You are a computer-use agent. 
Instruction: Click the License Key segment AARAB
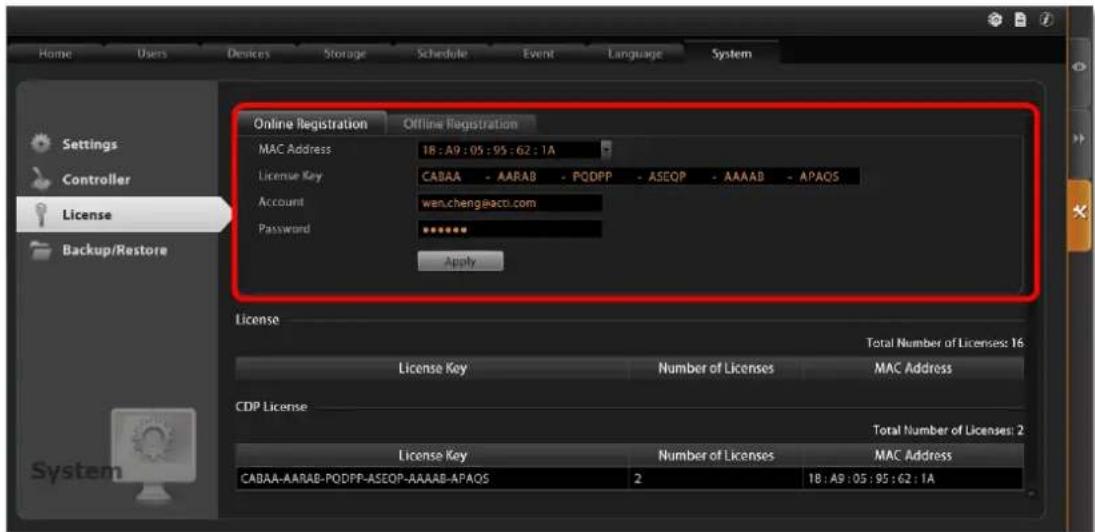coord(517,177)
